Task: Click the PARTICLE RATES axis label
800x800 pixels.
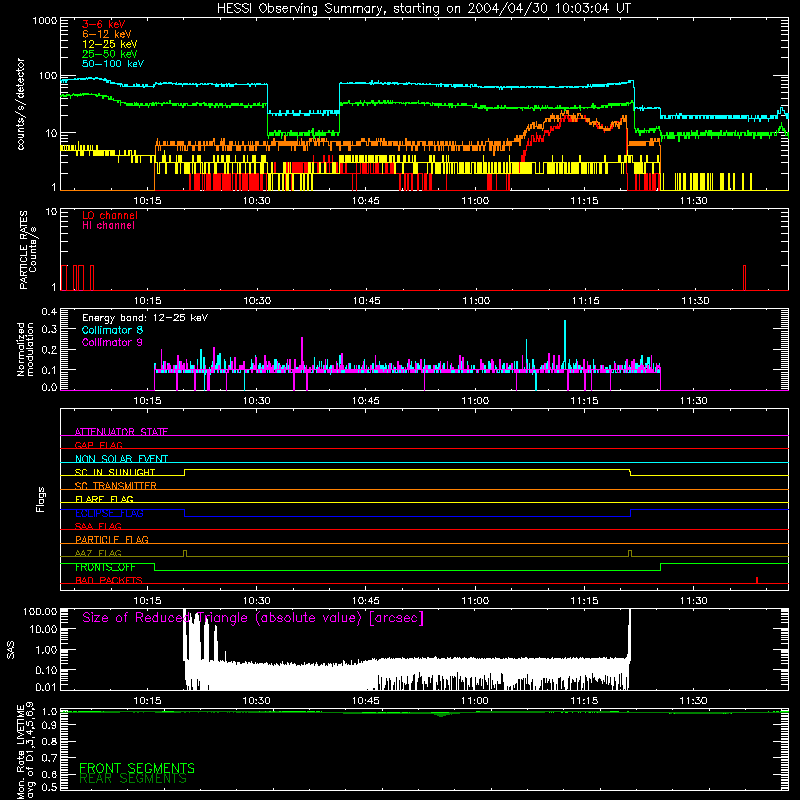Action: 28,250
